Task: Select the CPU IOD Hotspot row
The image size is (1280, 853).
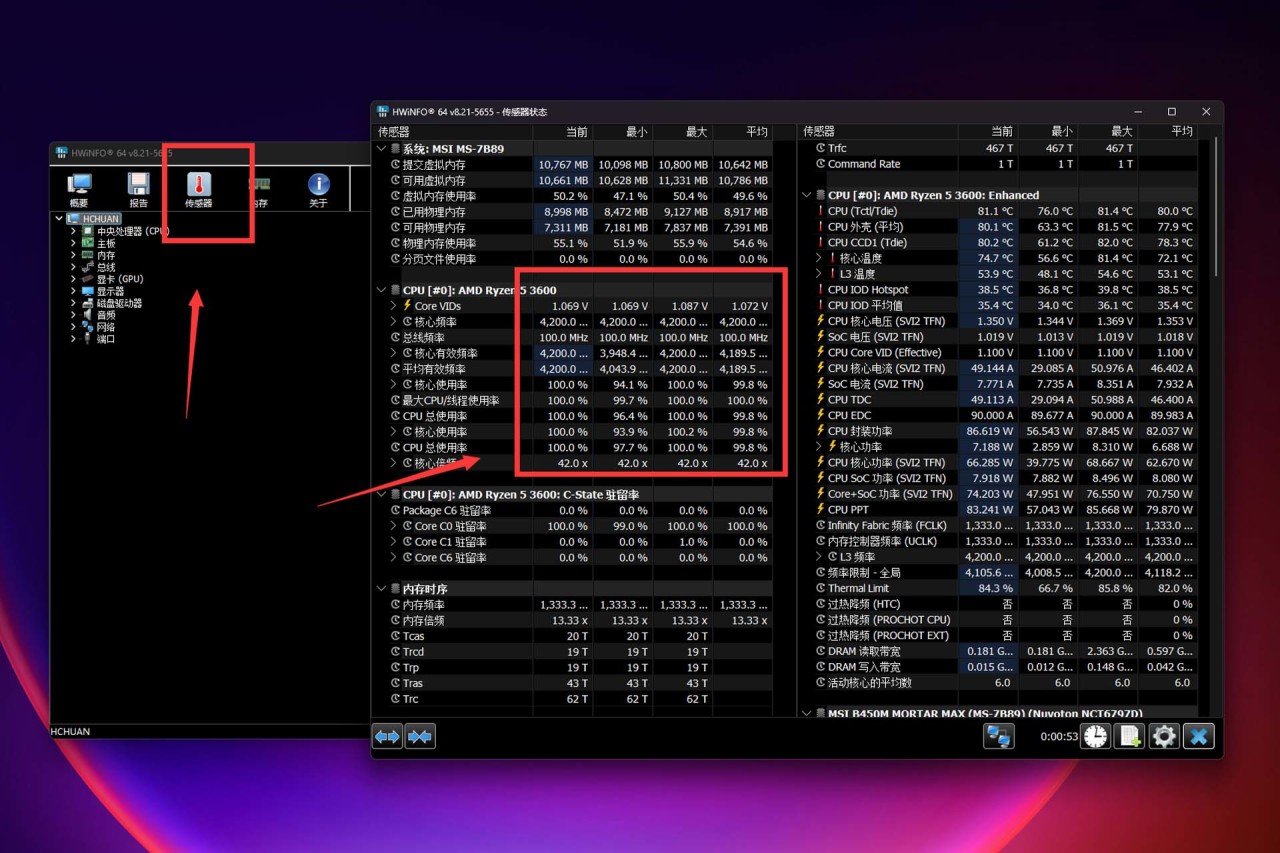Action: pyautogui.click(x=868, y=290)
